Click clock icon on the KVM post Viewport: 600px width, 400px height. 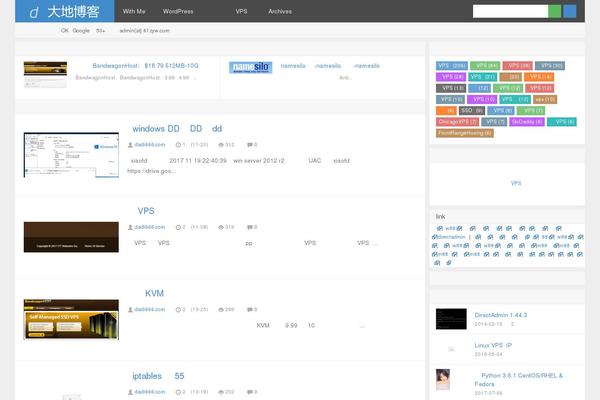point(178,310)
